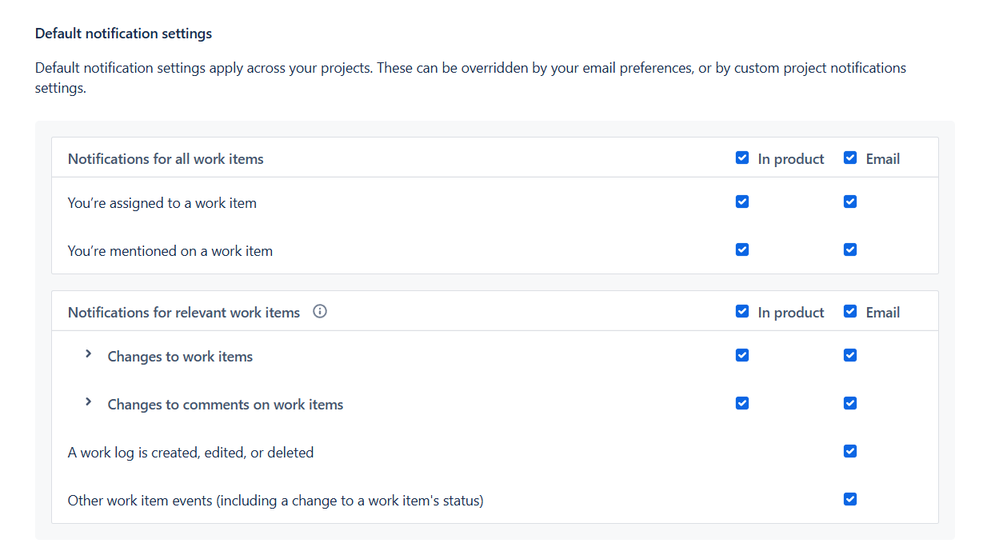Image resolution: width=999 pixels, height=559 pixels.
Task: Toggle In product for relevant work items header
Action: click(742, 312)
